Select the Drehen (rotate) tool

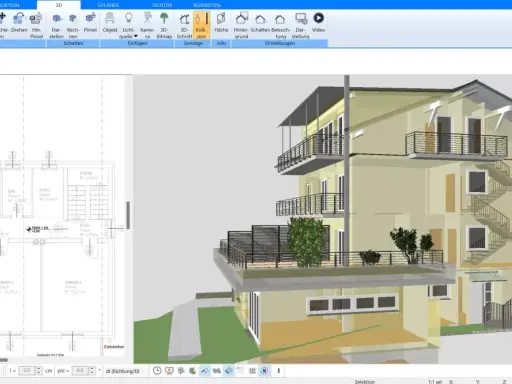19,23
